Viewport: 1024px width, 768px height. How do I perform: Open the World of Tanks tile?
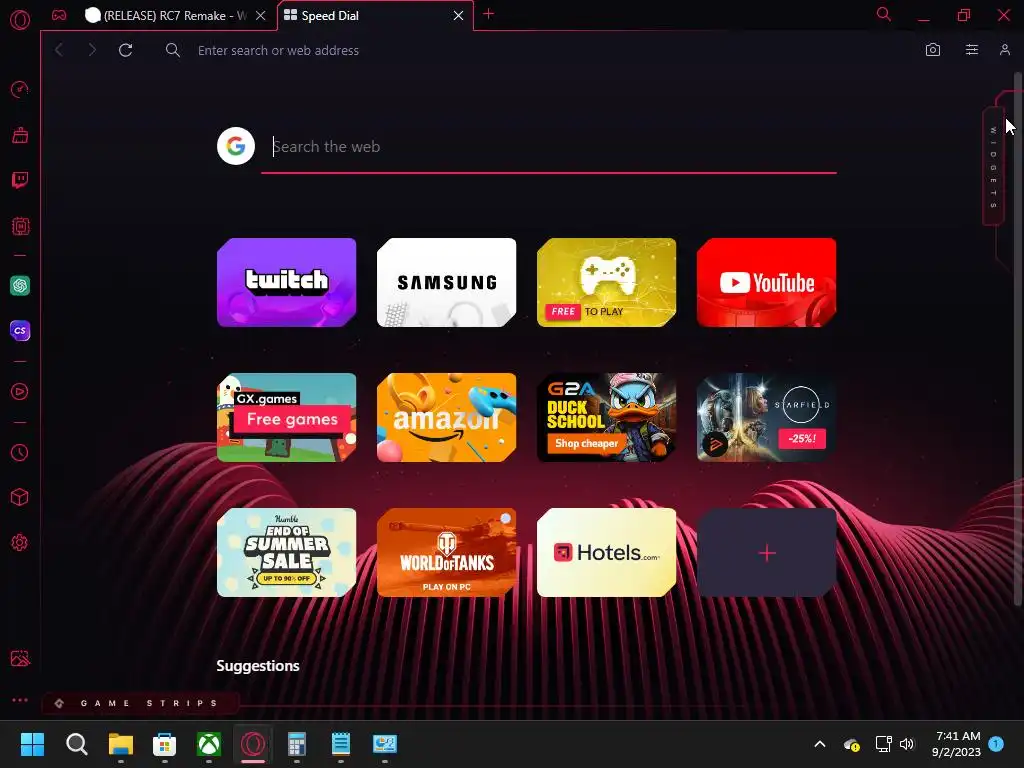(x=447, y=552)
